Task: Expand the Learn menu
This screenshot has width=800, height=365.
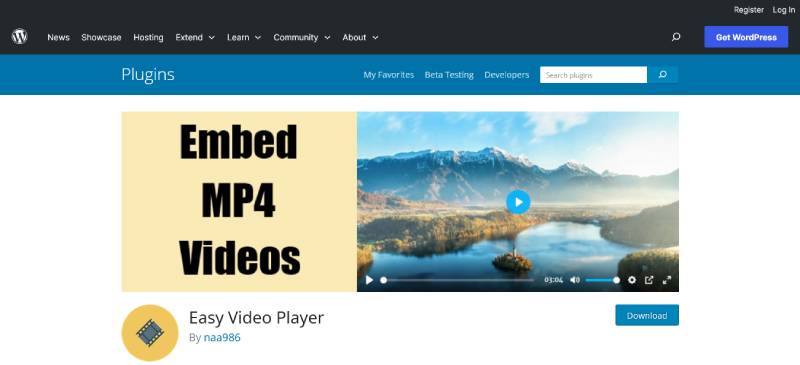Action: coord(244,37)
